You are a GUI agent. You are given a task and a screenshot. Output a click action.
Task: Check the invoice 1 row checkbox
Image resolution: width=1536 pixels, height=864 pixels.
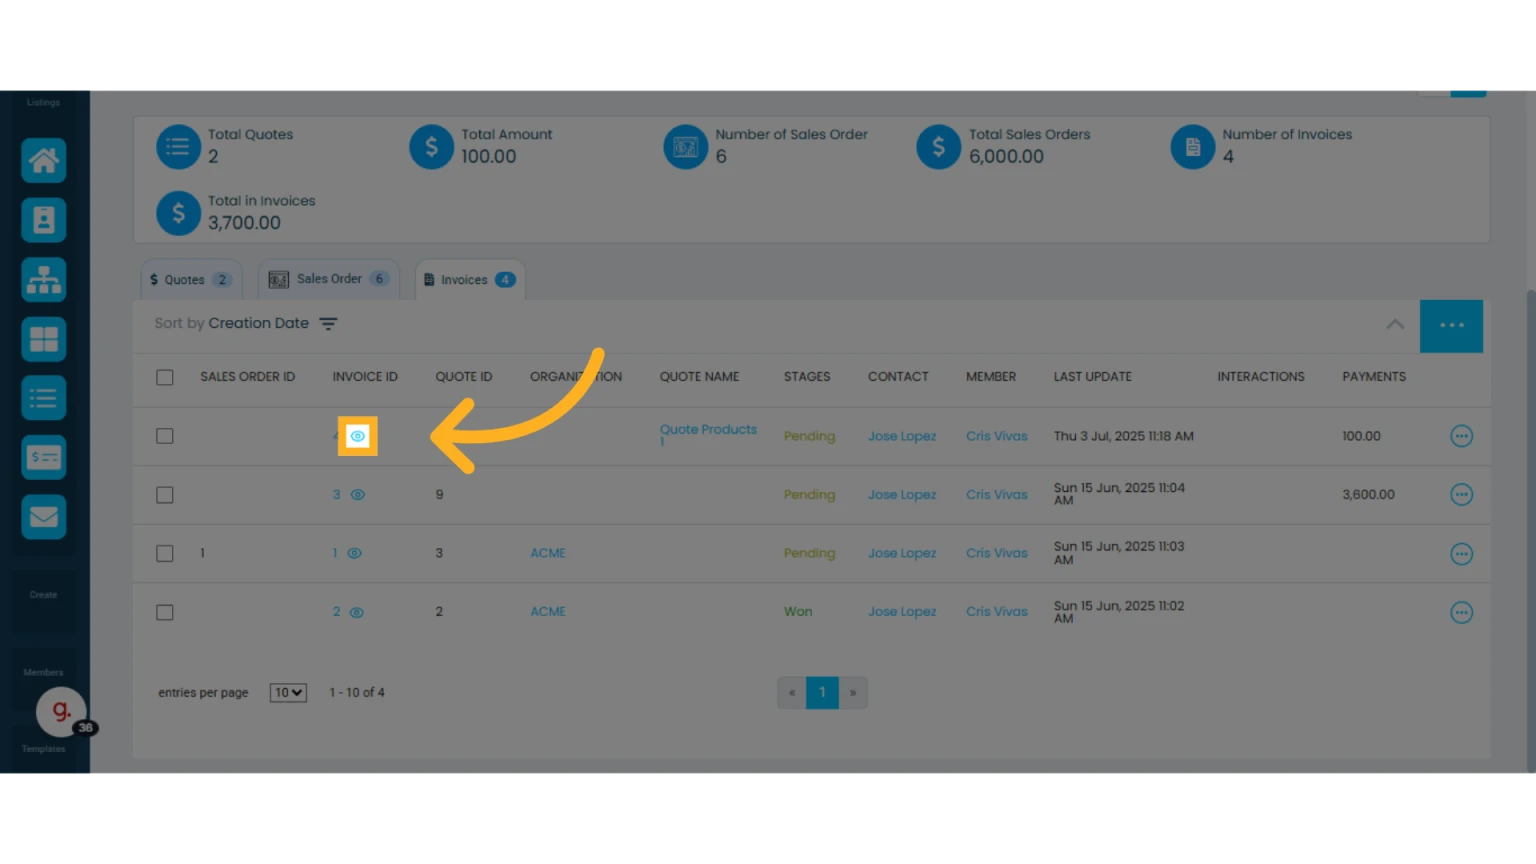165,553
